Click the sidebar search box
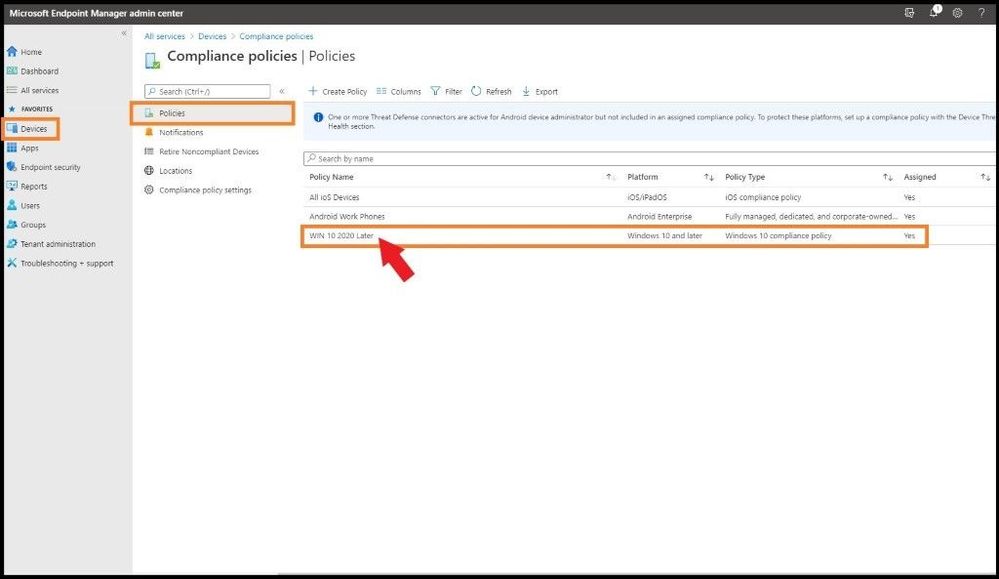Image resolution: width=999 pixels, height=579 pixels. [207, 91]
